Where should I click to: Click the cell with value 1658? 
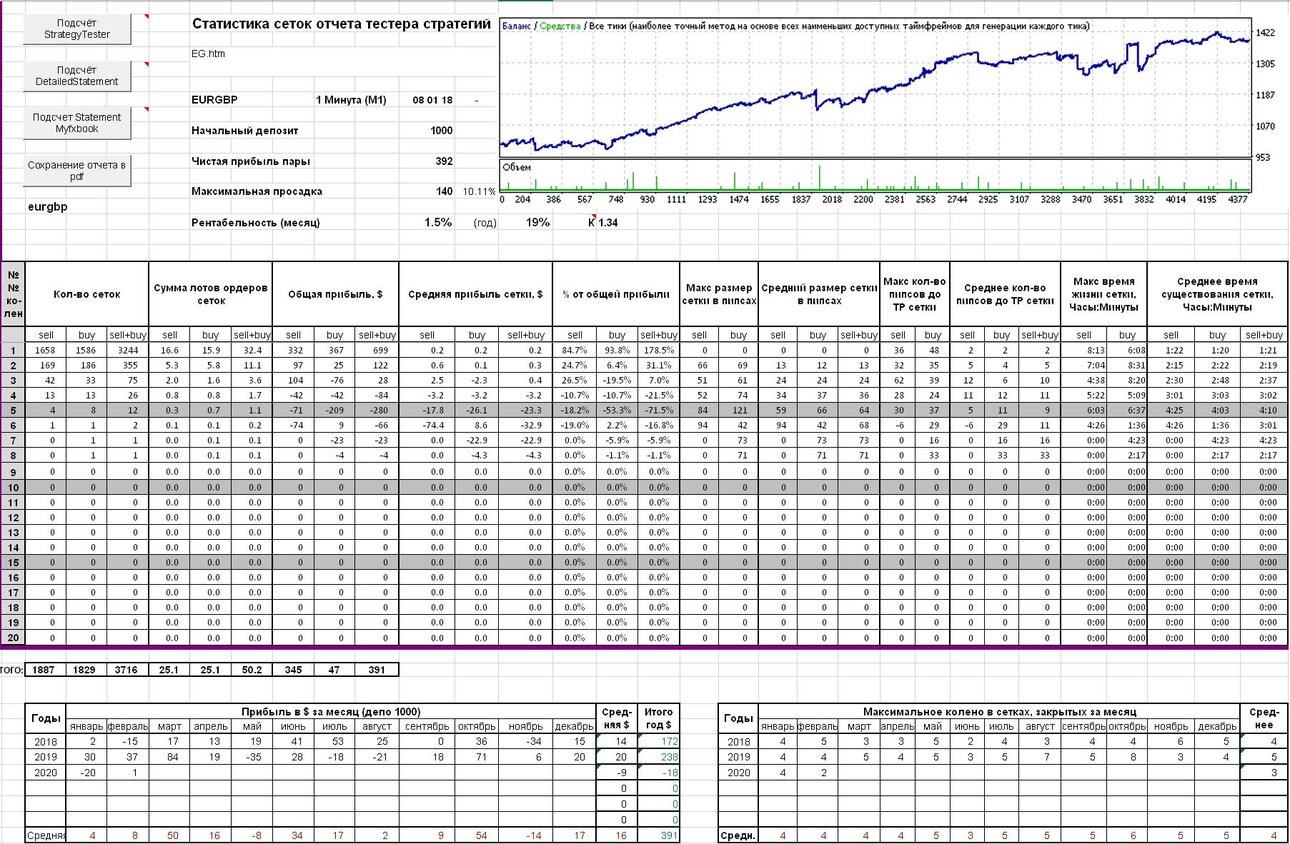point(44,350)
